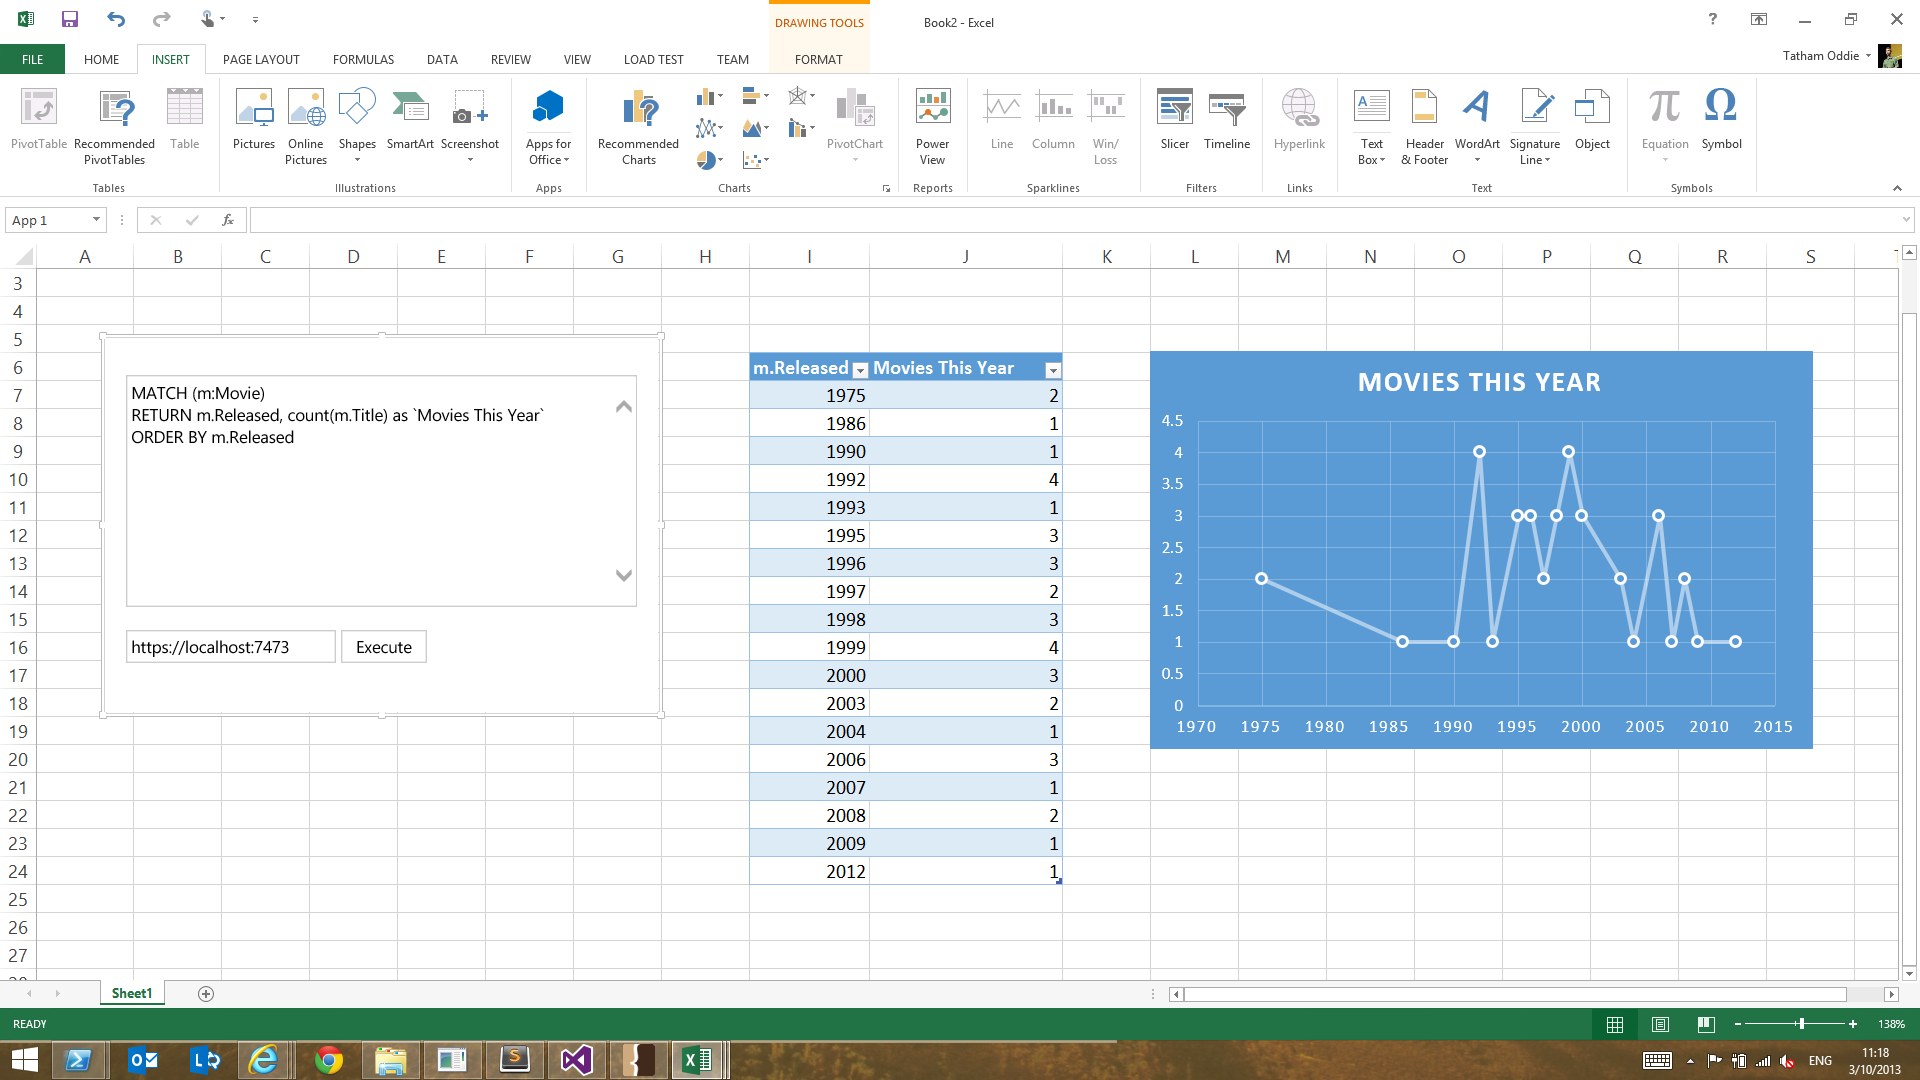Image resolution: width=1920 pixels, height=1080 pixels.
Task: Switch to Page Layout view in status bar
Action: (1660, 1024)
